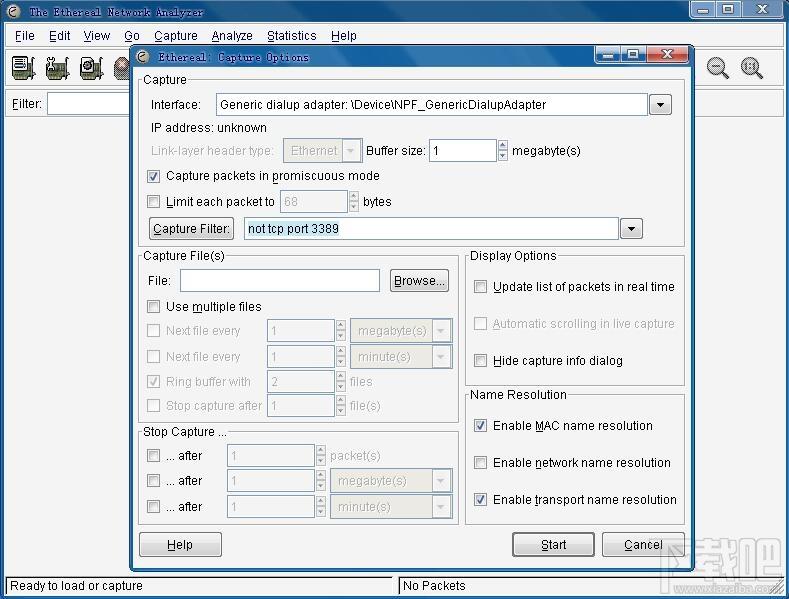Open the list interfaces toolbar icon
The image size is (789, 599).
point(23,67)
